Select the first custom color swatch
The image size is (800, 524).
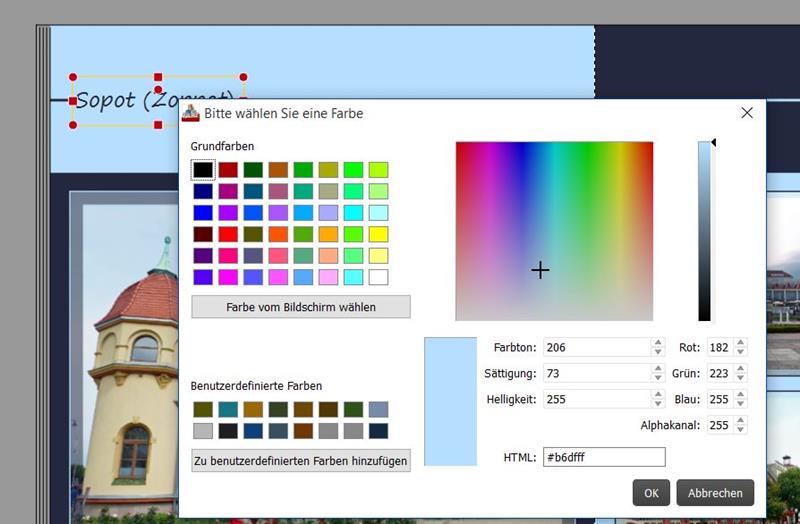coord(203,410)
